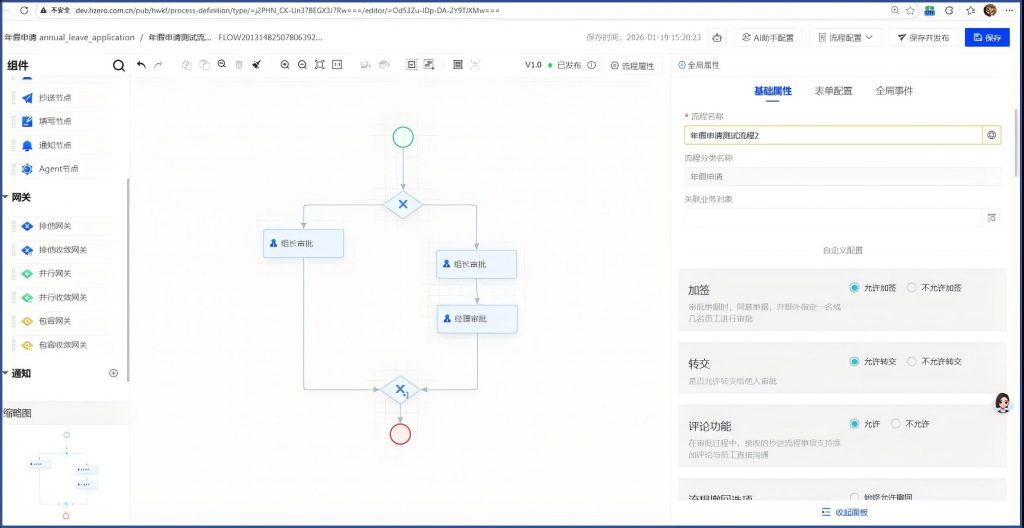Choose 不允许 for 评论功能
Screen dimensions: 1024x528
(895, 424)
